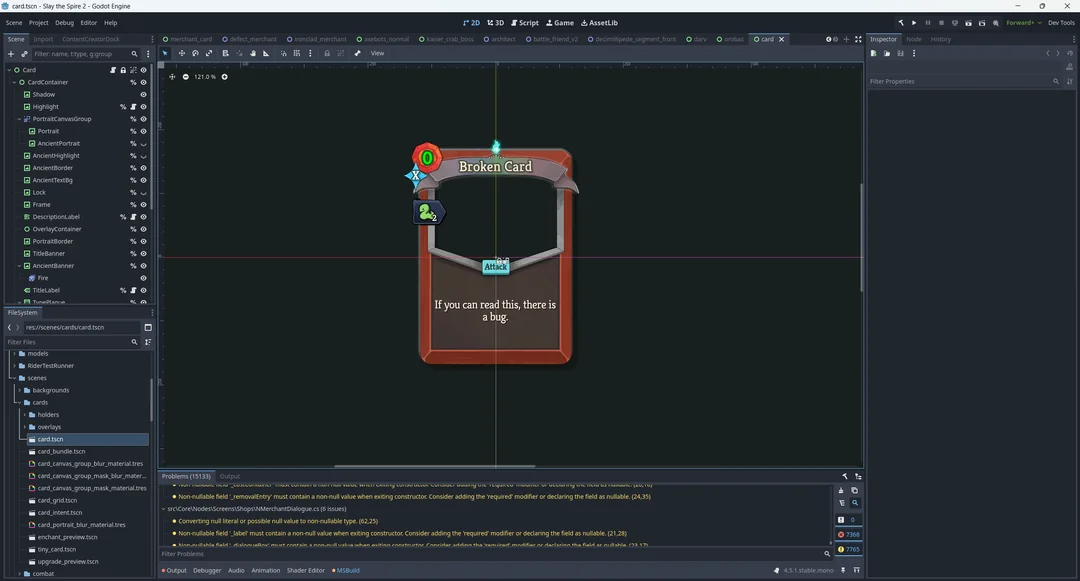Show the AncientPortrait node

point(143,144)
